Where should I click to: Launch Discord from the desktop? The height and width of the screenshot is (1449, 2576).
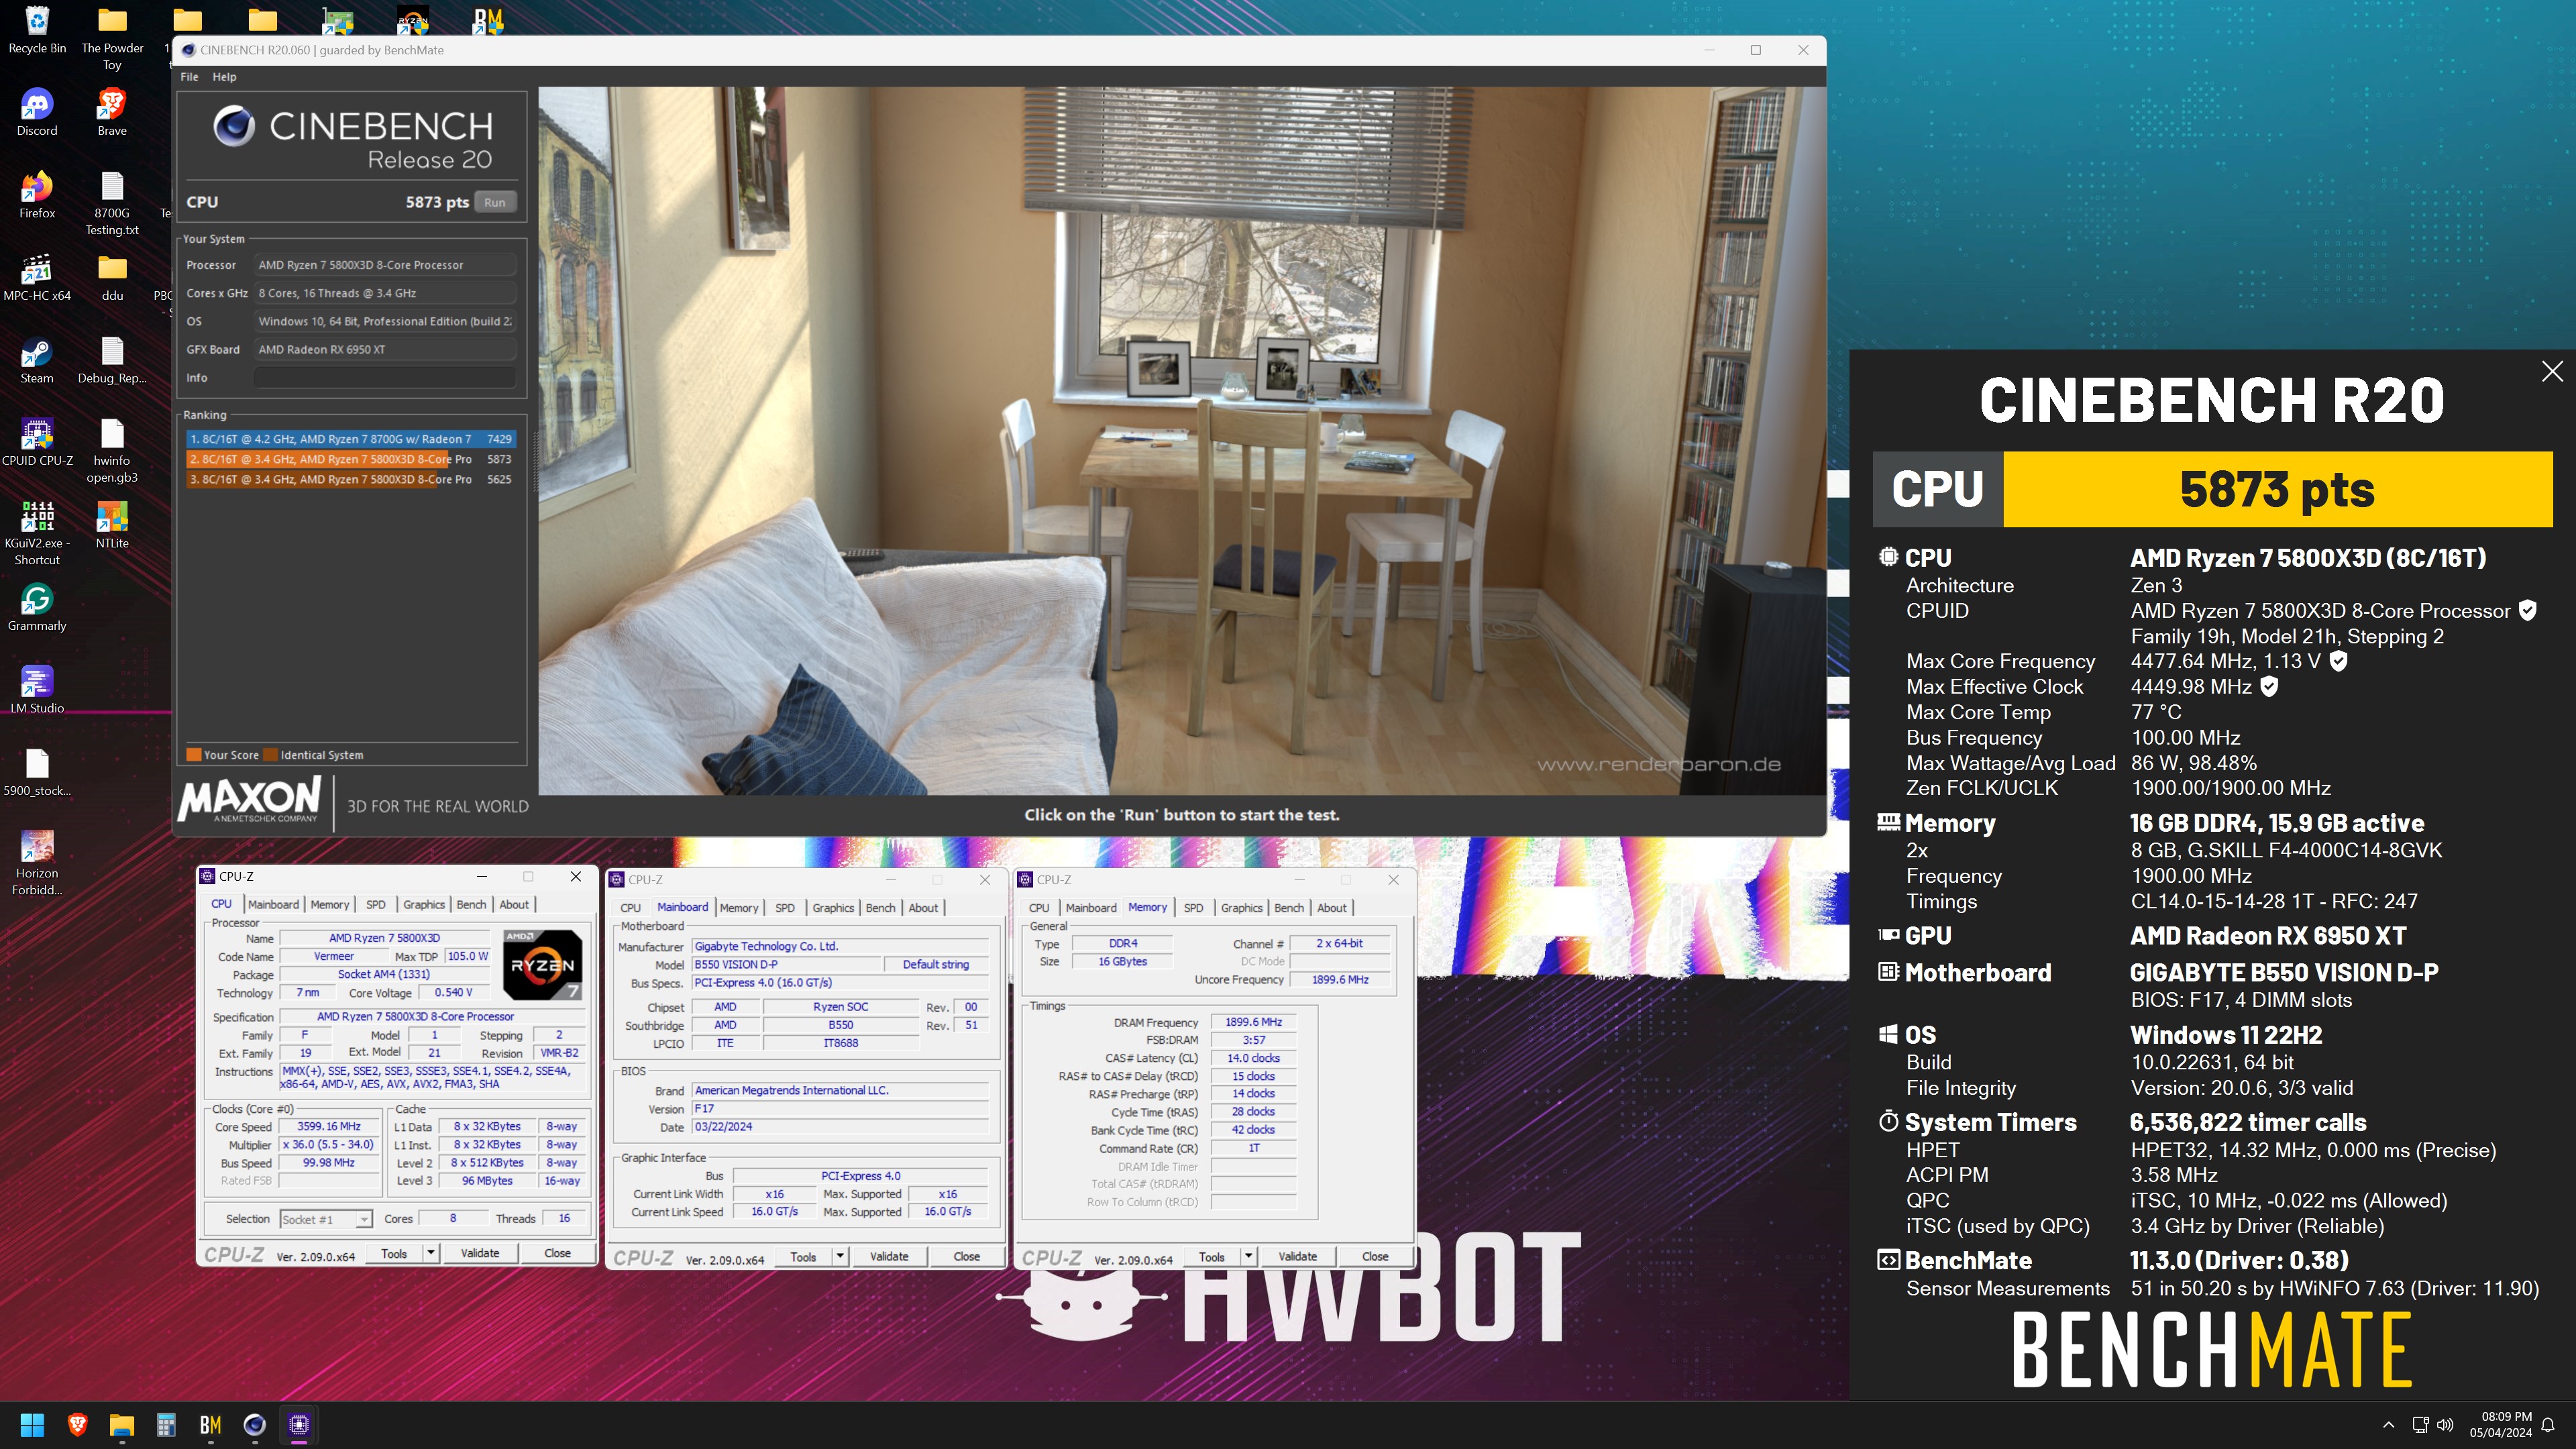pyautogui.click(x=37, y=112)
